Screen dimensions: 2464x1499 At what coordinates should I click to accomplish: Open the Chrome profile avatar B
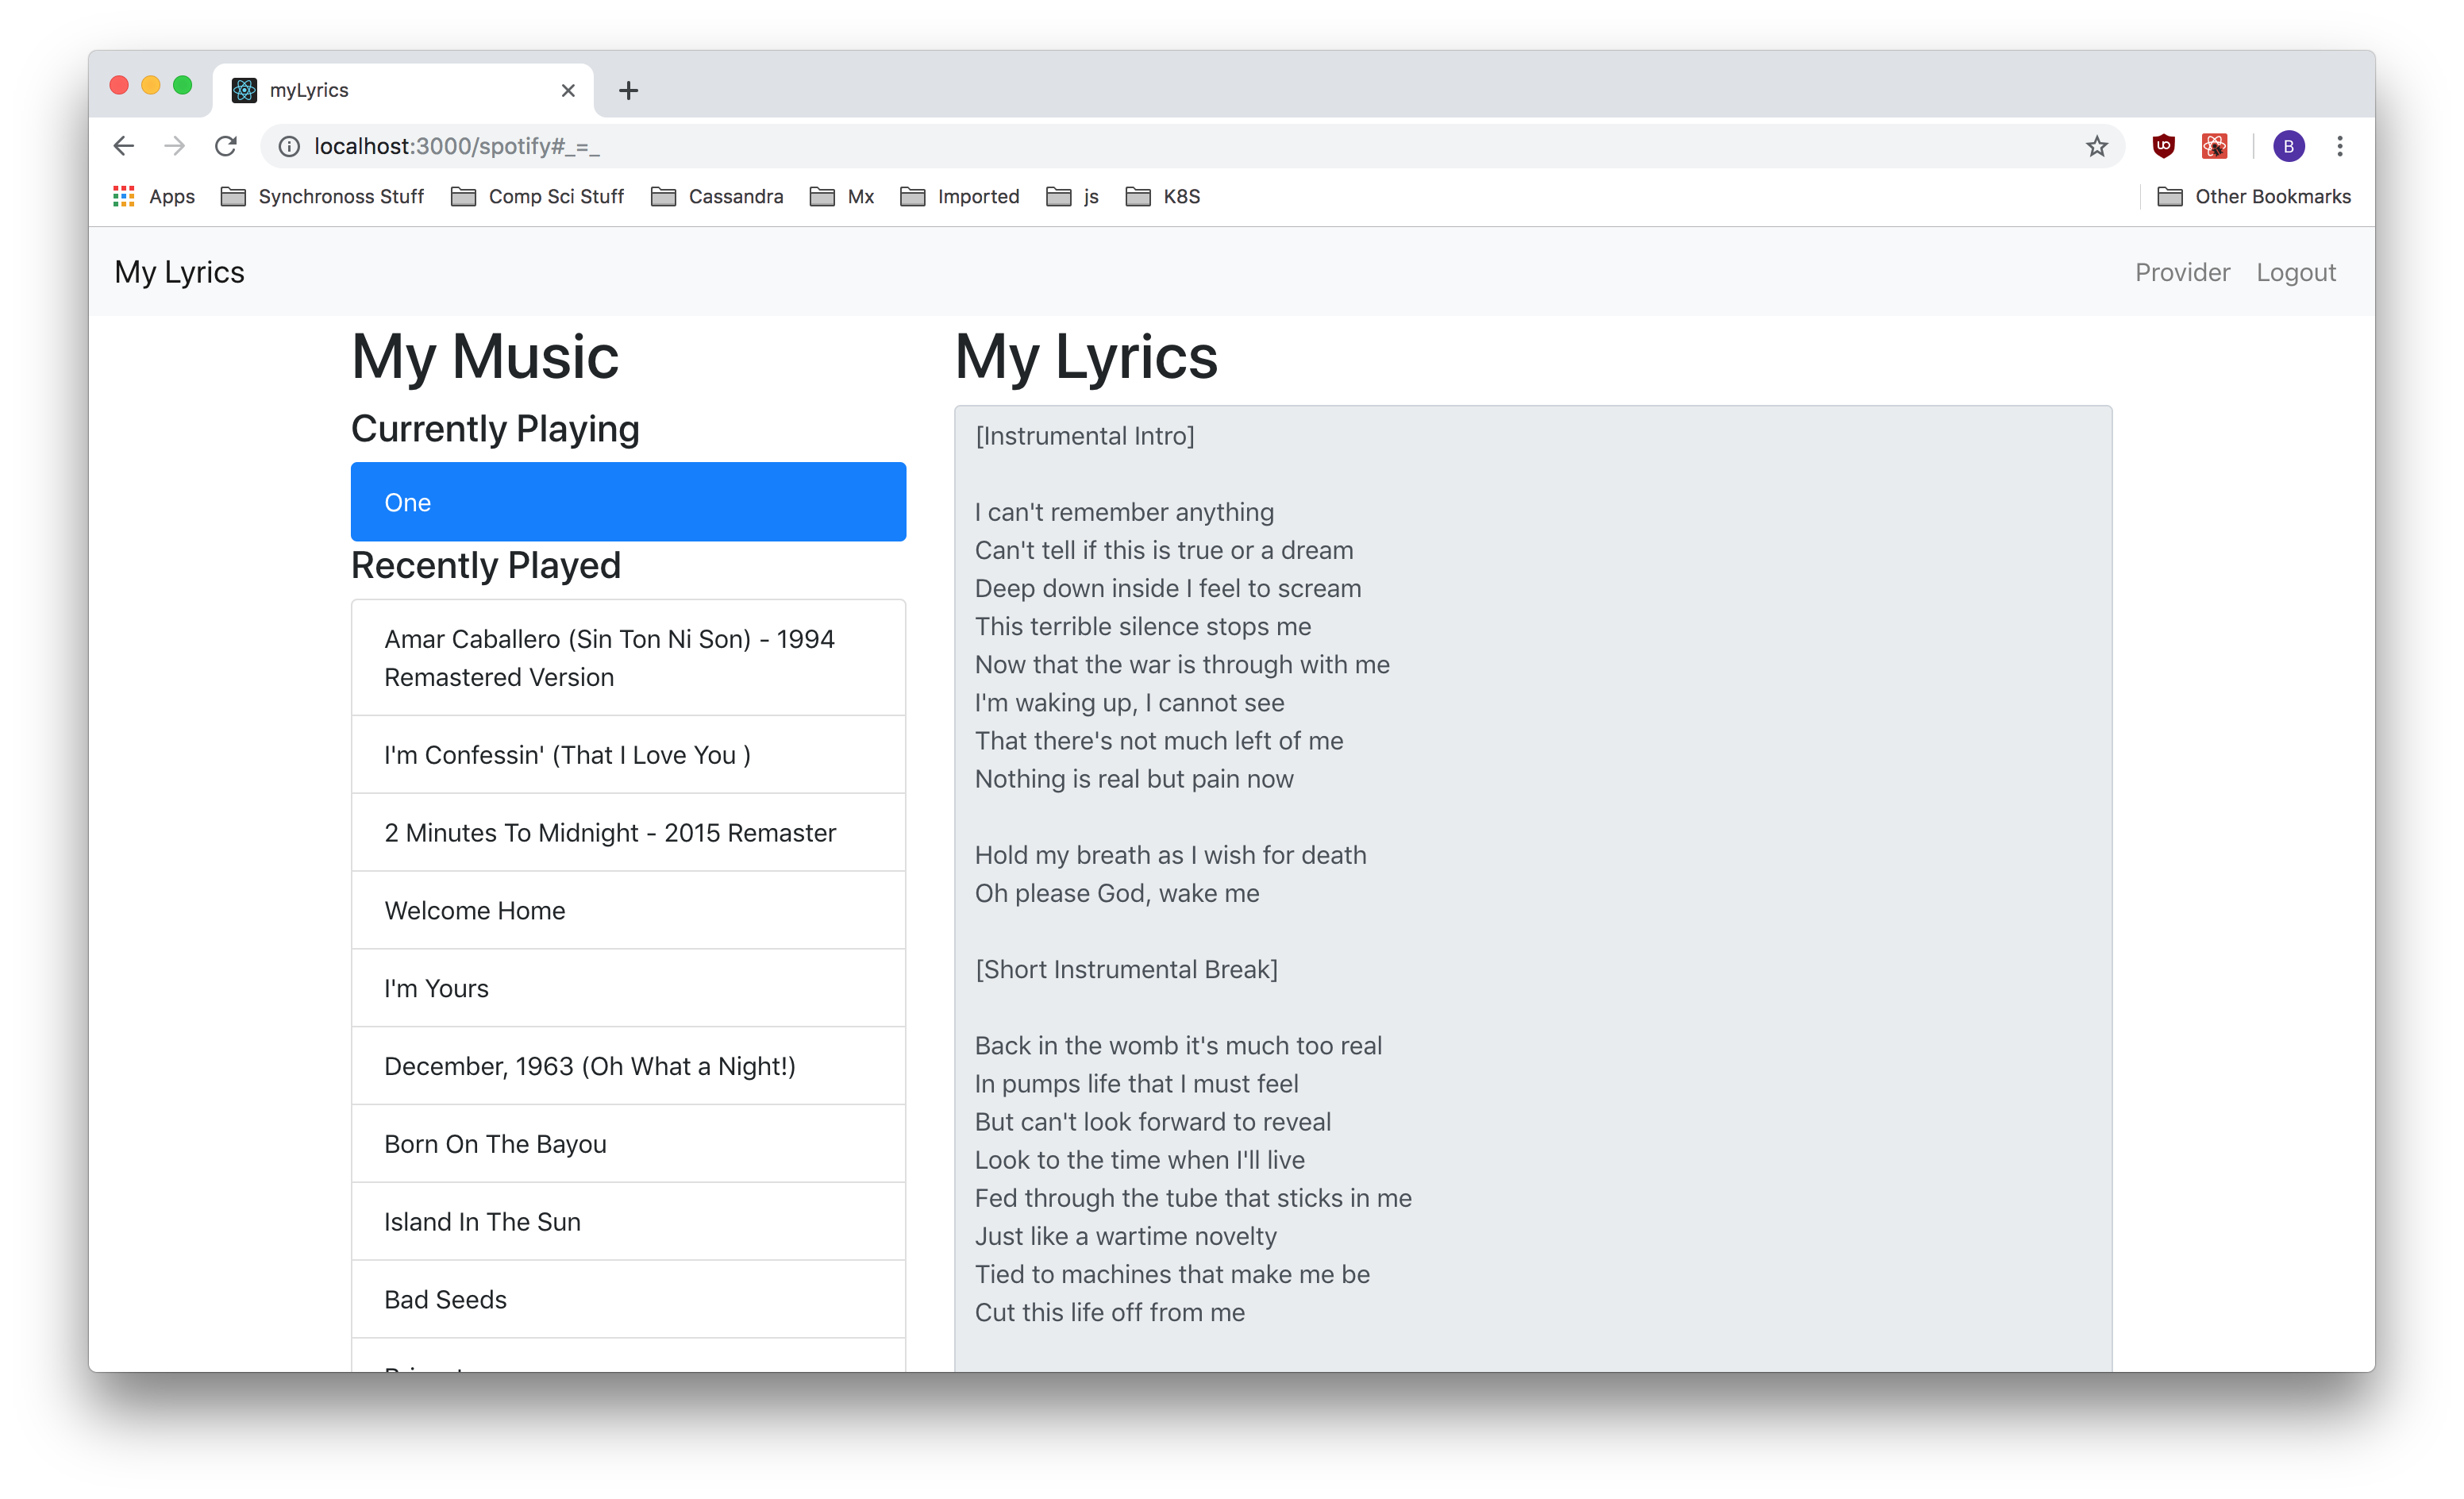(x=2288, y=146)
